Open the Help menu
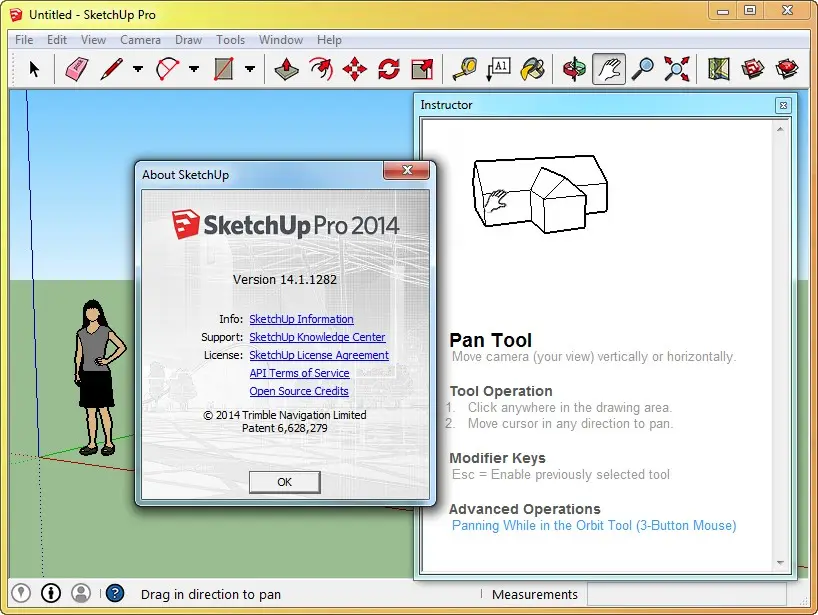This screenshot has height=615, width=818. click(329, 40)
